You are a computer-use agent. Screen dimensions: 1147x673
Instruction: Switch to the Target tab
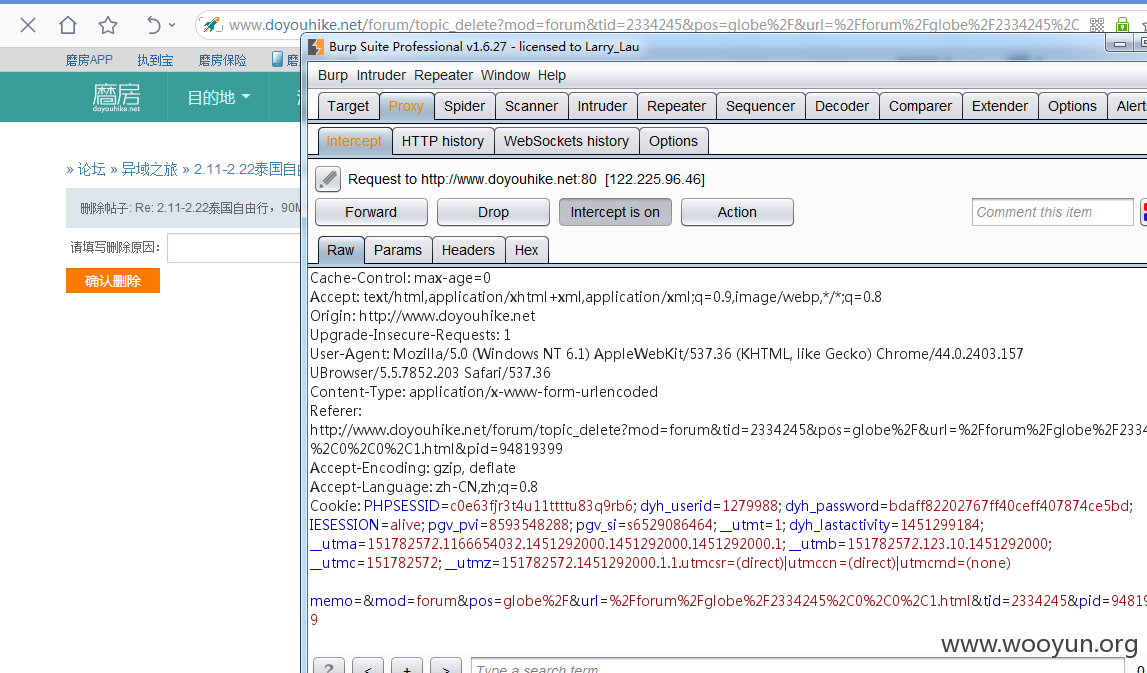(x=348, y=106)
